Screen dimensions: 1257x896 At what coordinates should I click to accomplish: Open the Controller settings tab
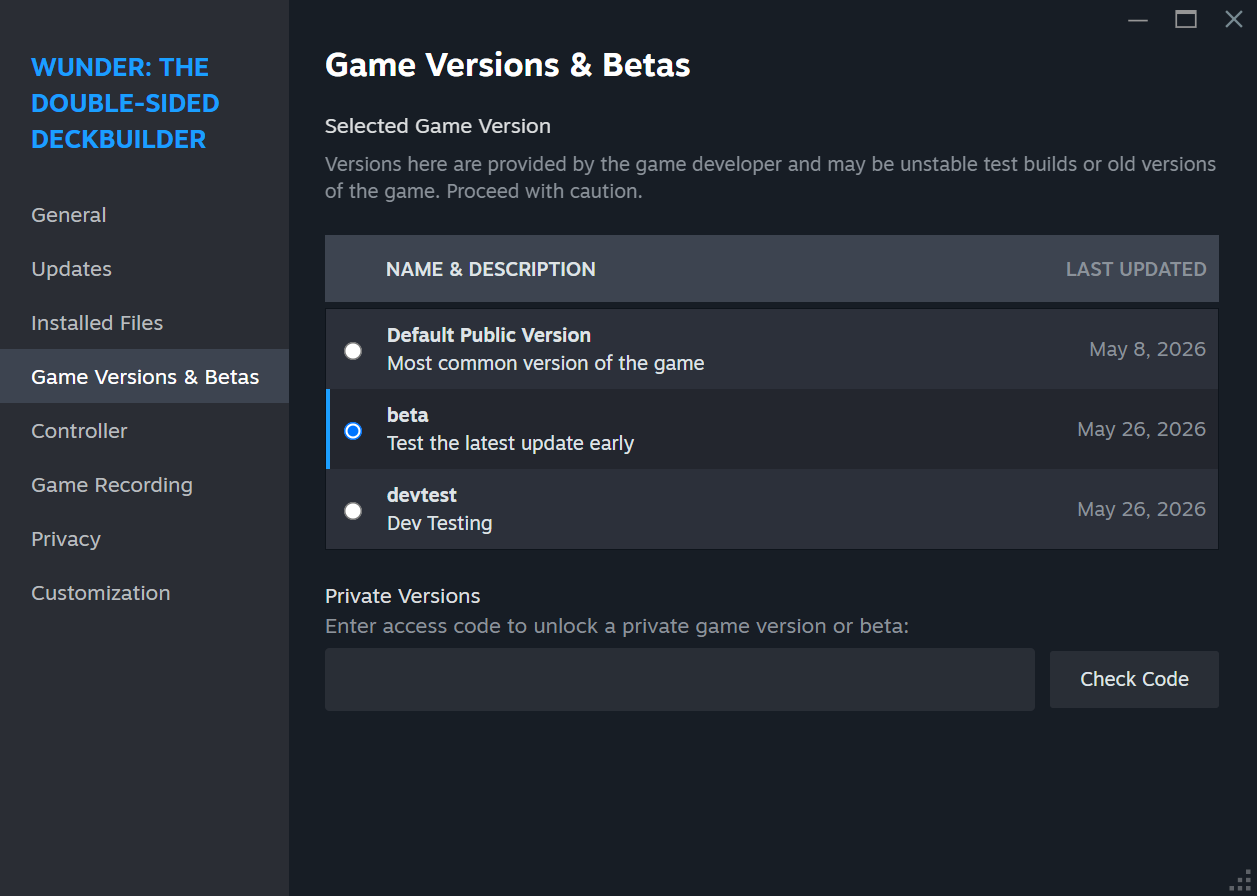pos(144,431)
